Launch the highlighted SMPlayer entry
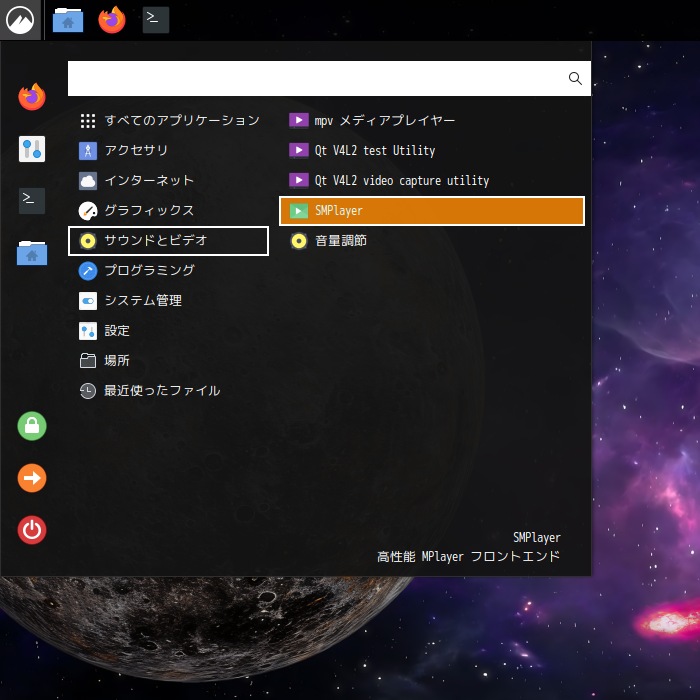700x700 pixels. click(x=432, y=211)
